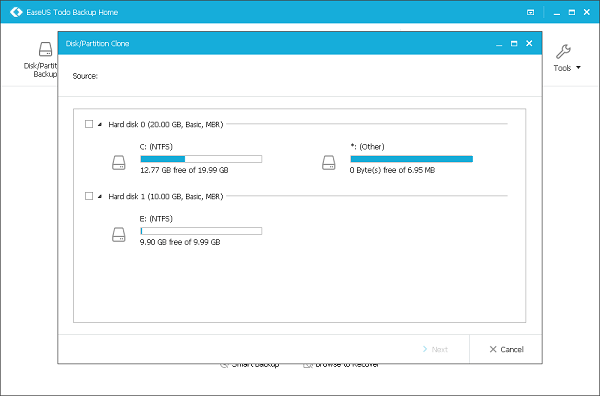Minimize the EaseUS Todo Backup main window
Image resolution: width=600 pixels, height=396 pixels.
coord(557,13)
